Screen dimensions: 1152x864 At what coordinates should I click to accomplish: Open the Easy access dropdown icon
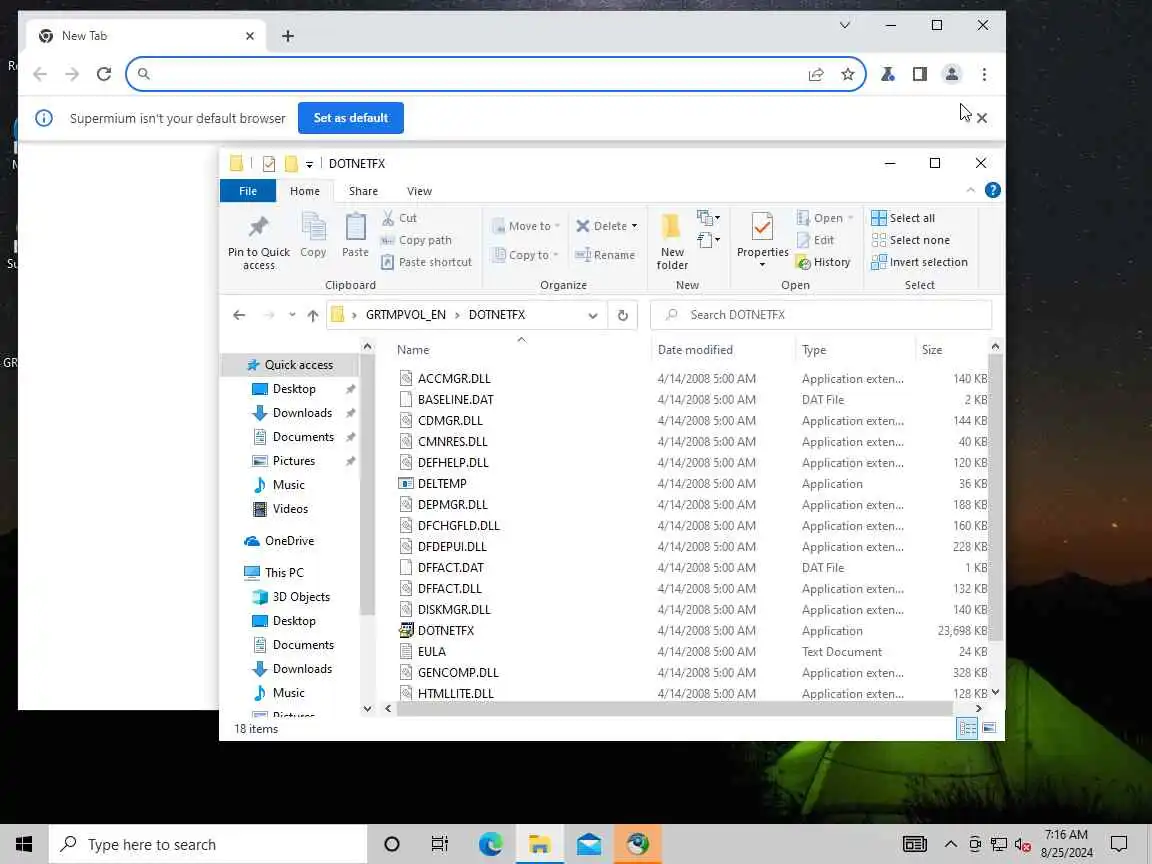pyautogui.click(x=708, y=240)
